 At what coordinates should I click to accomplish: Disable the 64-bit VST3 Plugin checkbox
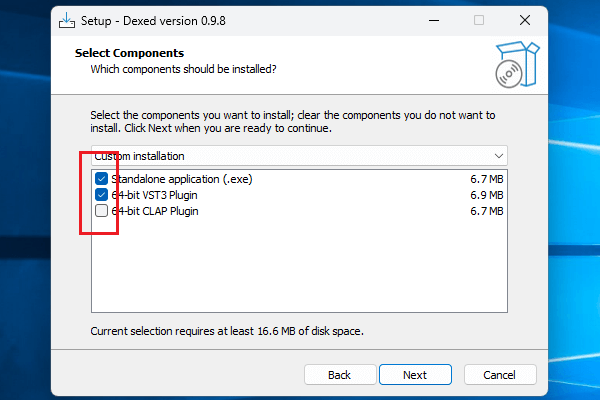coord(101,195)
